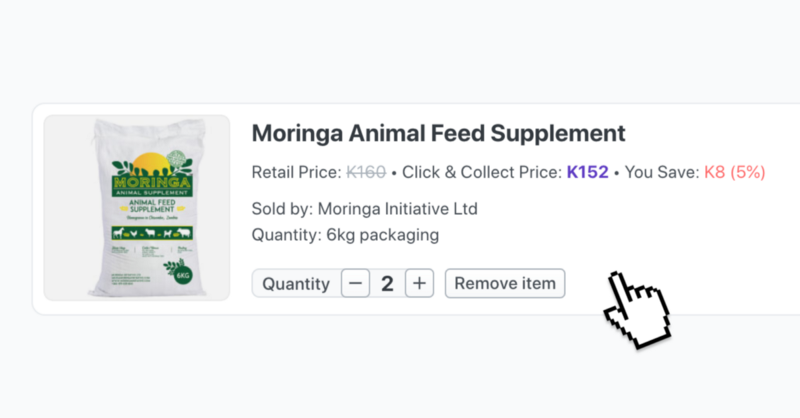Viewport: 800px width, 418px height.
Task: Open the Moringa feed bag product thumbnail
Action: 137,208
